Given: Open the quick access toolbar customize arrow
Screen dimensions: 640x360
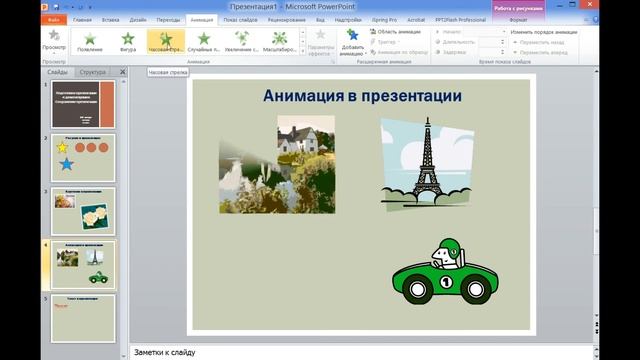Looking at the screenshot, I should 91,7.
